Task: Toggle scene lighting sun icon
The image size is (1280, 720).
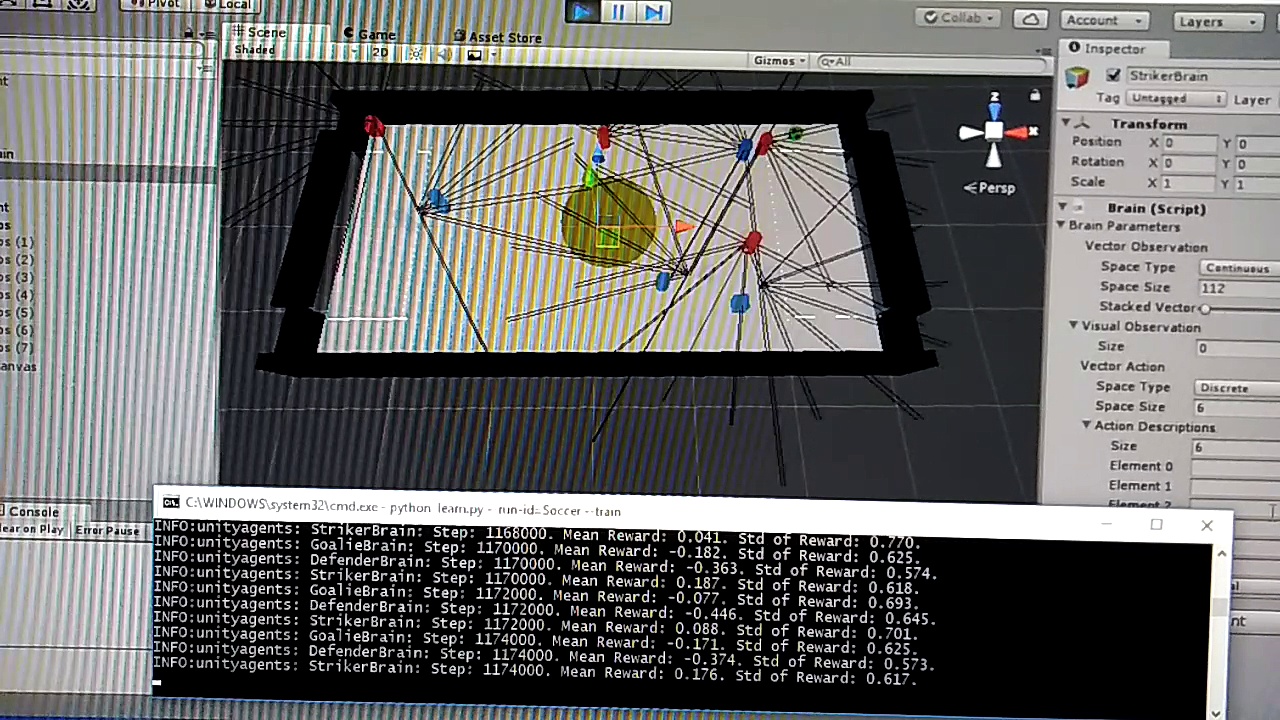Action: pyautogui.click(x=416, y=54)
